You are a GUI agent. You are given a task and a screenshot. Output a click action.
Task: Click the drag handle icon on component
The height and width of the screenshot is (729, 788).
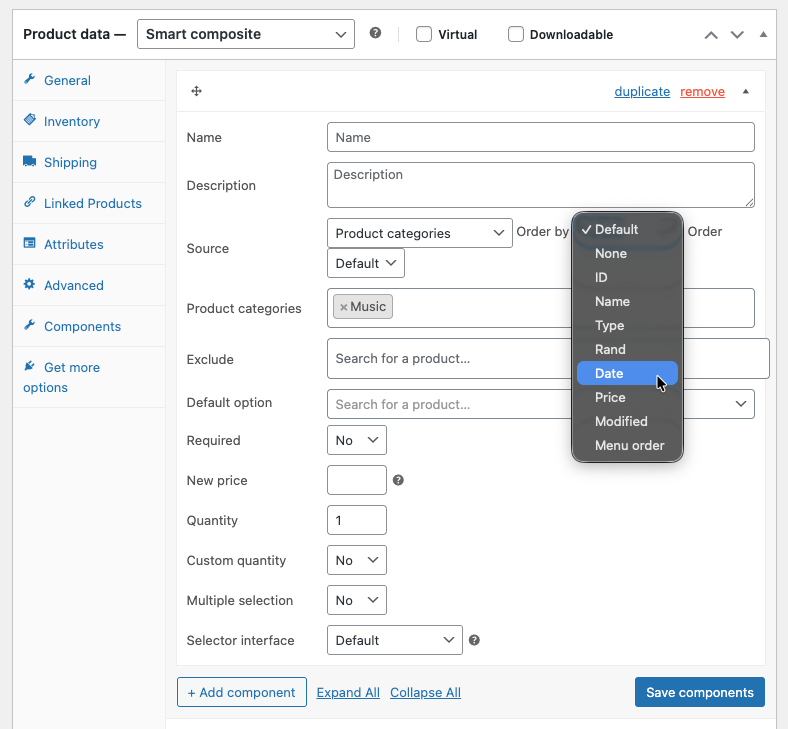197,91
